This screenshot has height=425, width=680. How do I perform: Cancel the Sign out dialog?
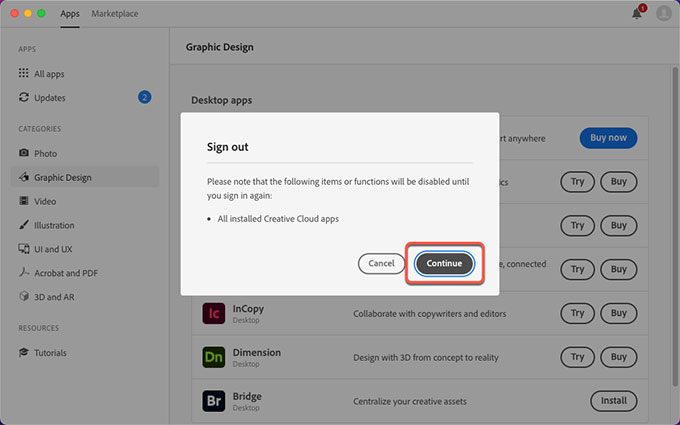pos(381,263)
